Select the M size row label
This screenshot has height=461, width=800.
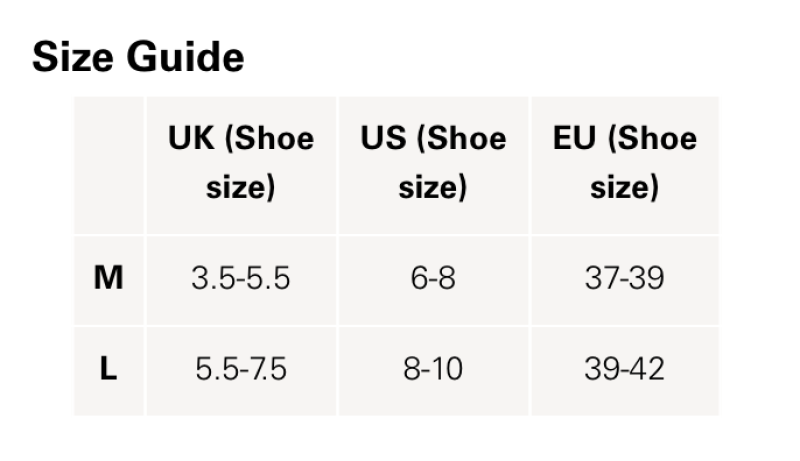pyautogui.click(x=109, y=278)
